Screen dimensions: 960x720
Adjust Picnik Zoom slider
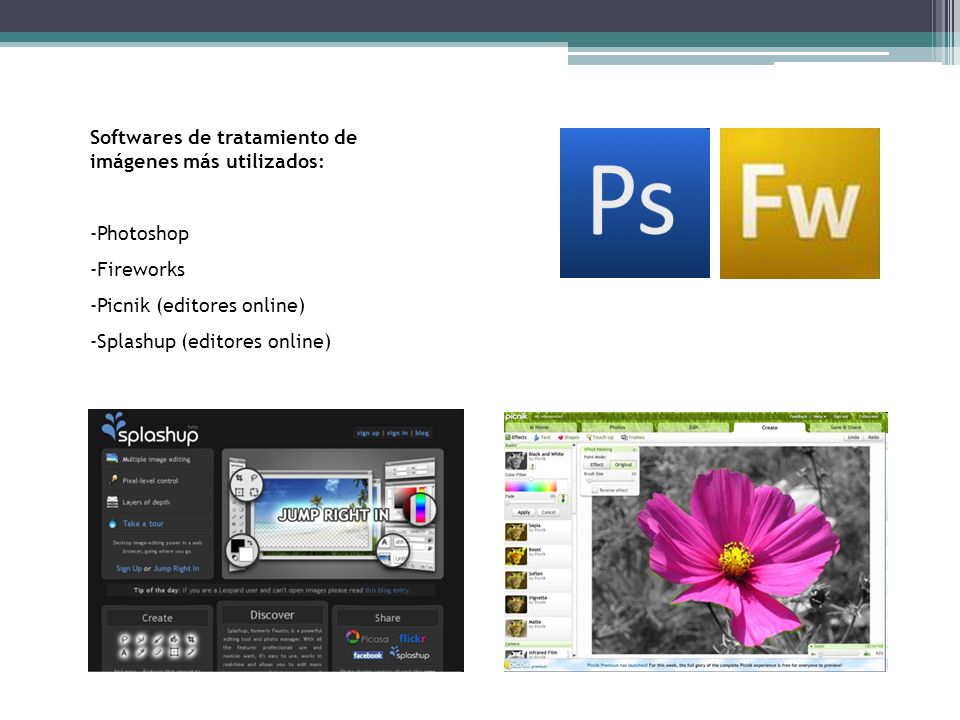[x=840, y=654]
